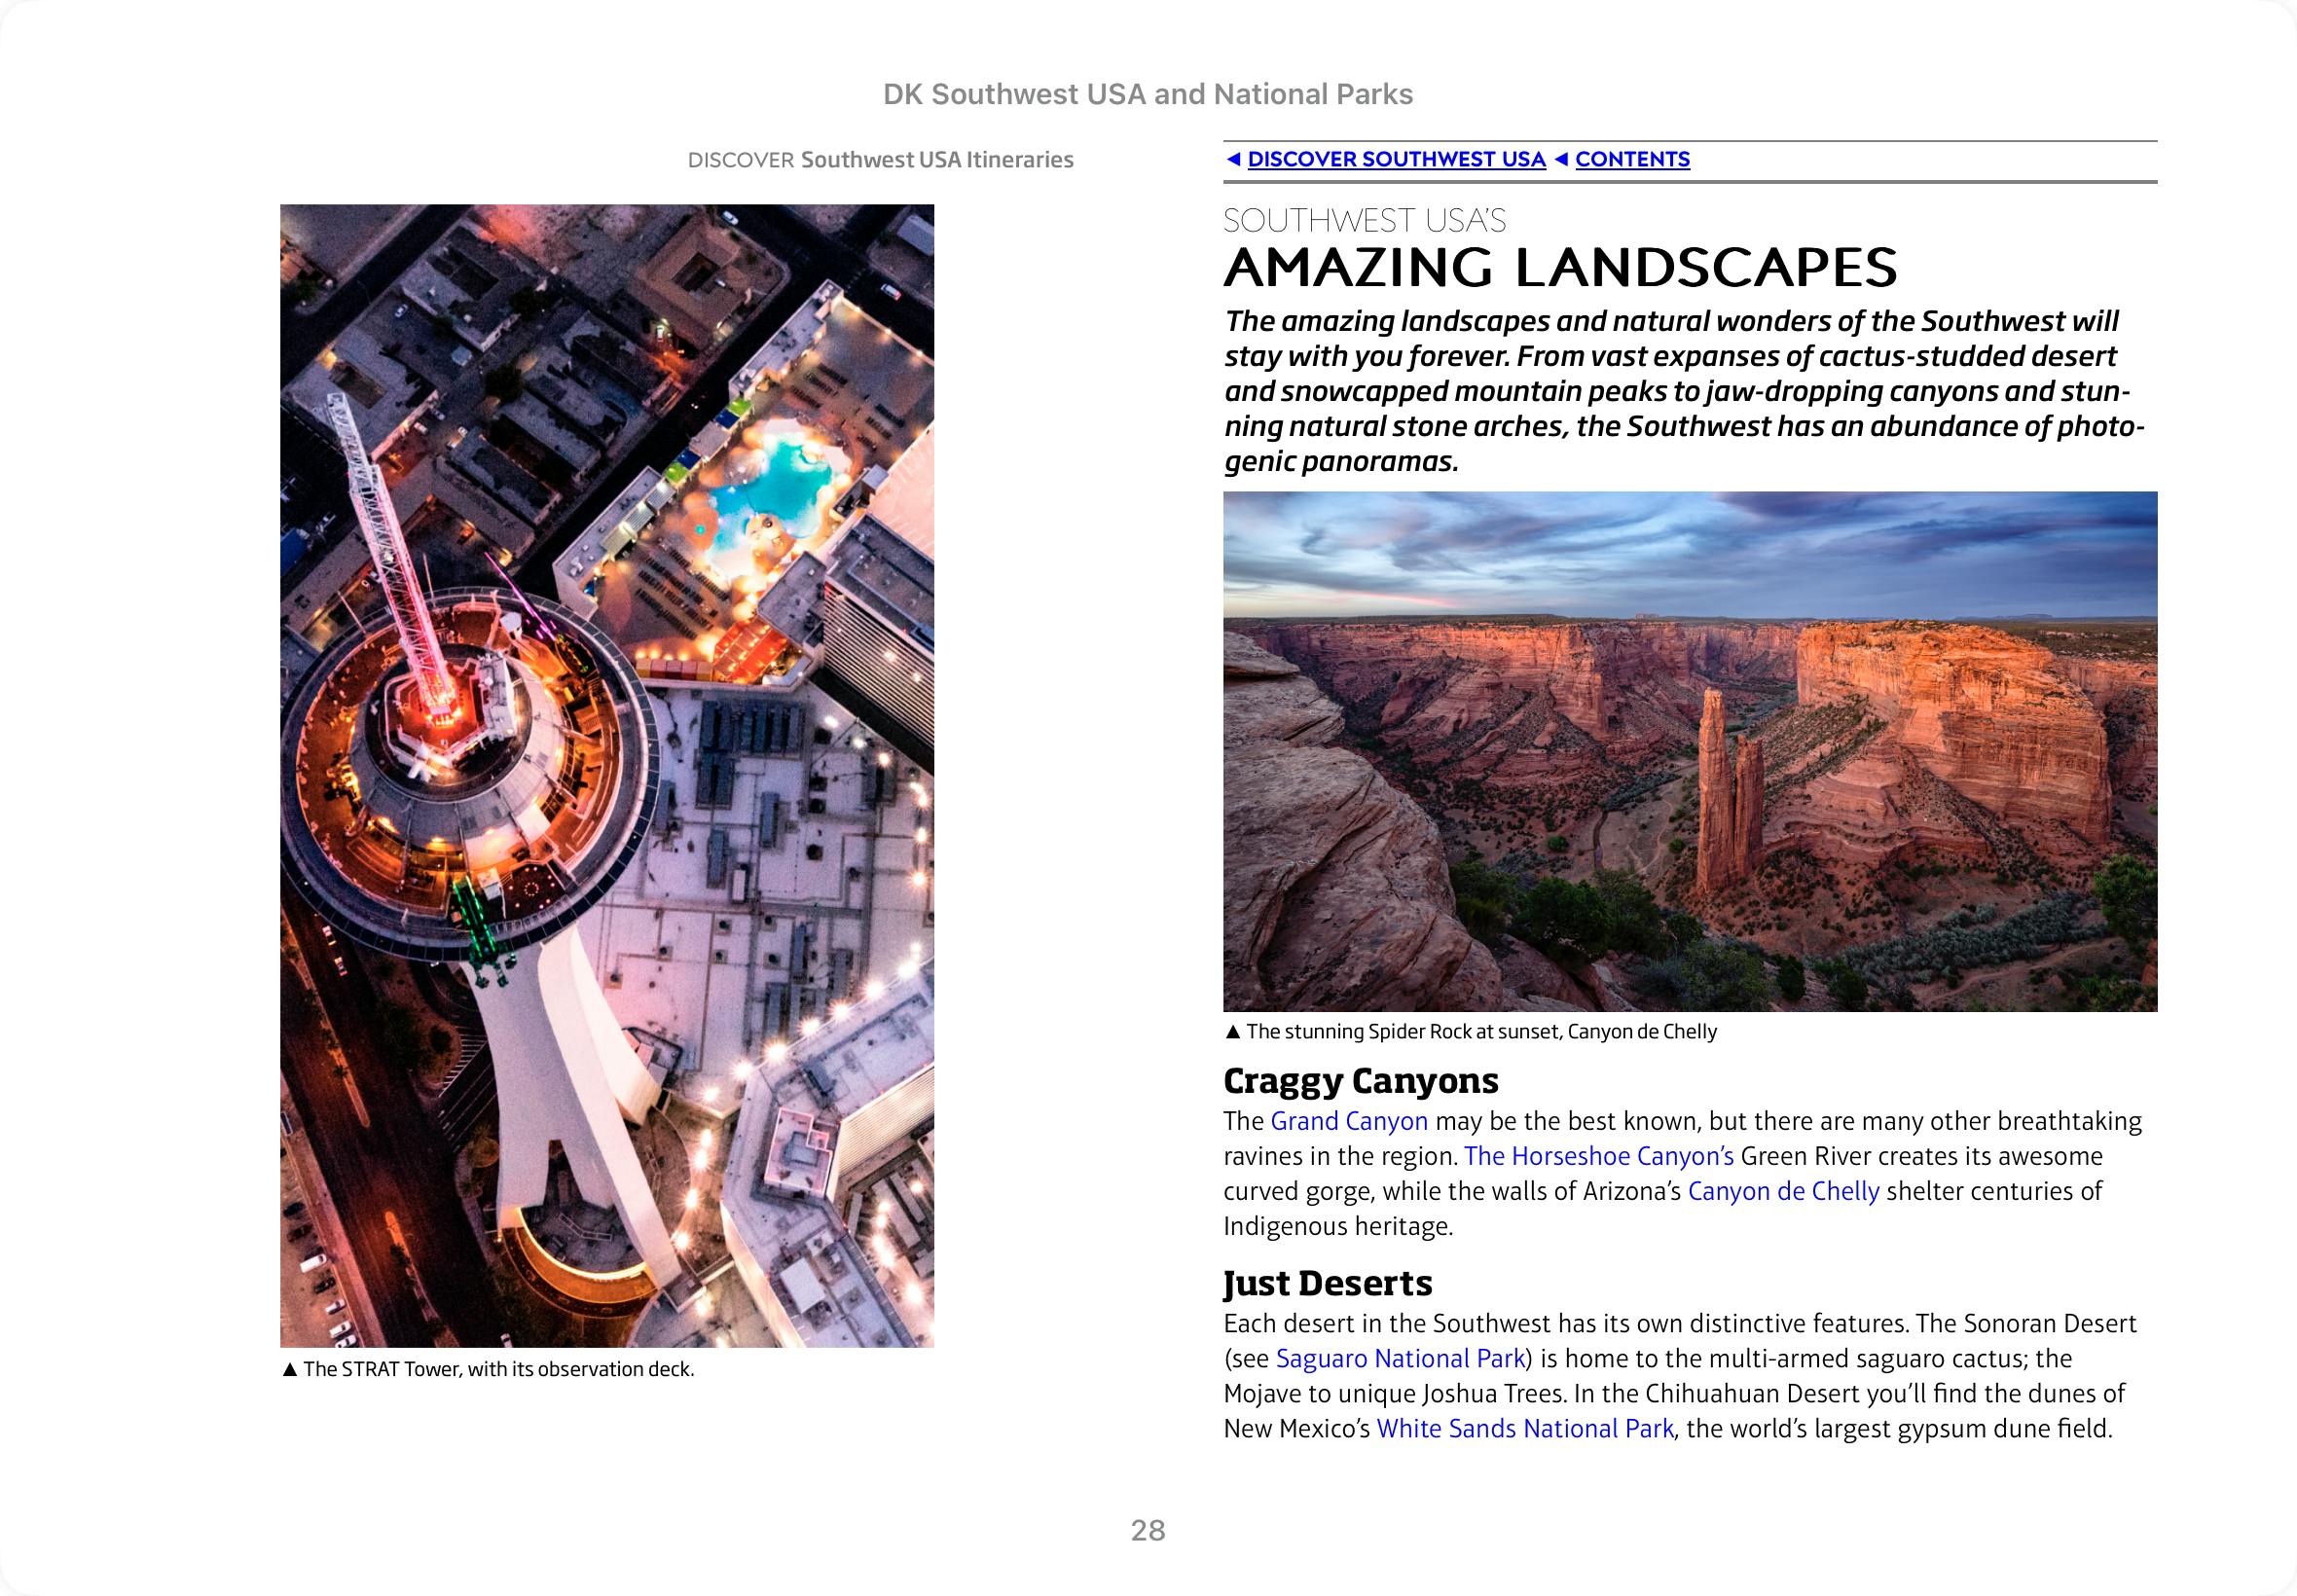Open The Horseshoe Canyon's link
Viewport: 2297px width, 1596px height.
(x=1598, y=1156)
